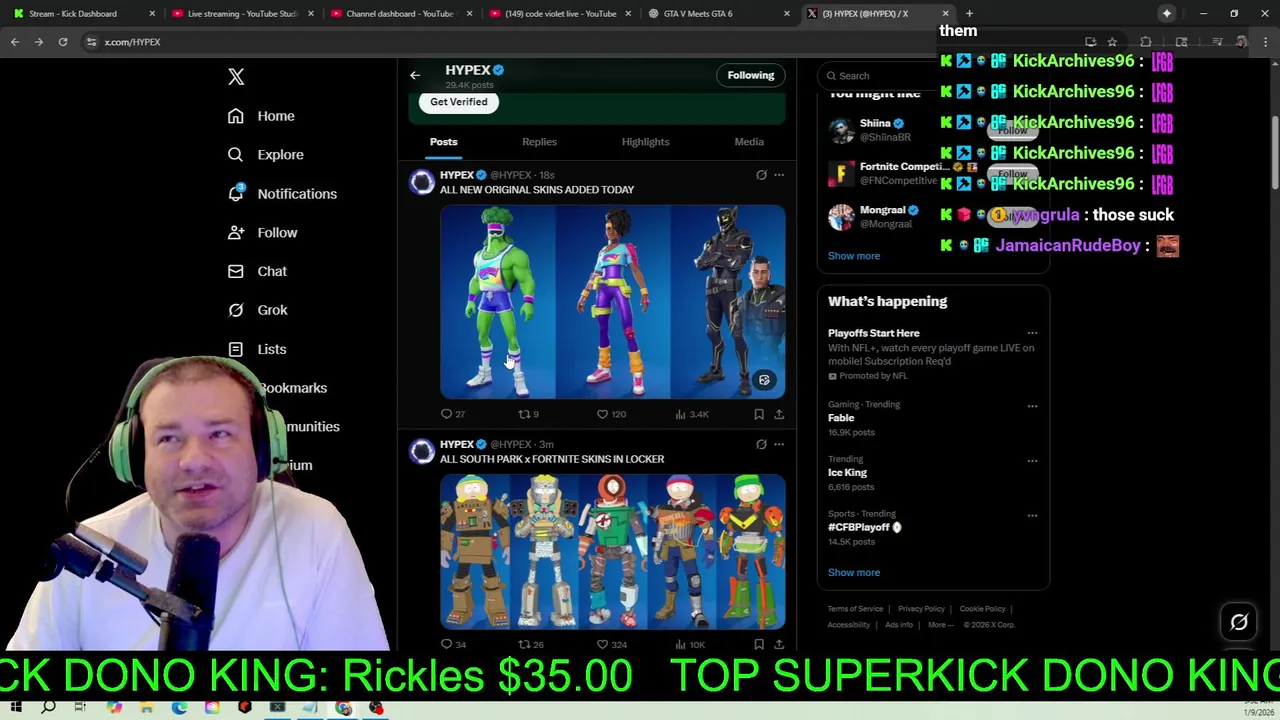The width and height of the screenshot is (1280, 720).
Task: Open Home from X sidebar
Action: (262, 116)
